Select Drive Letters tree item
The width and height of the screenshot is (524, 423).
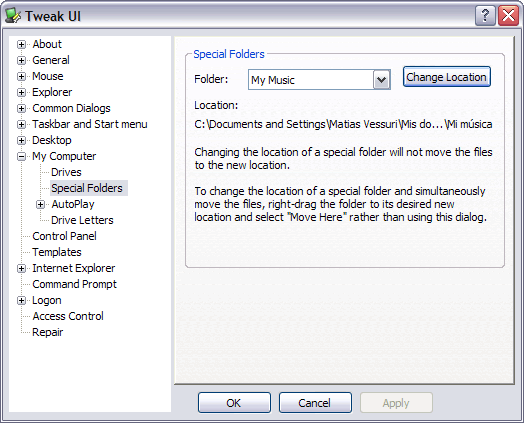(82, 220)
